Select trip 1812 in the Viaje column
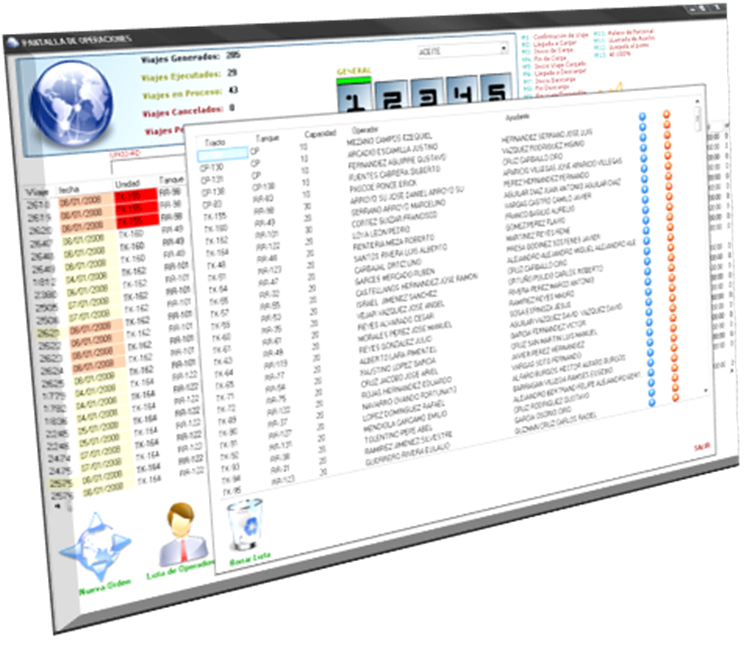Viewport: 755px width, 645px height. click(44, 281)
